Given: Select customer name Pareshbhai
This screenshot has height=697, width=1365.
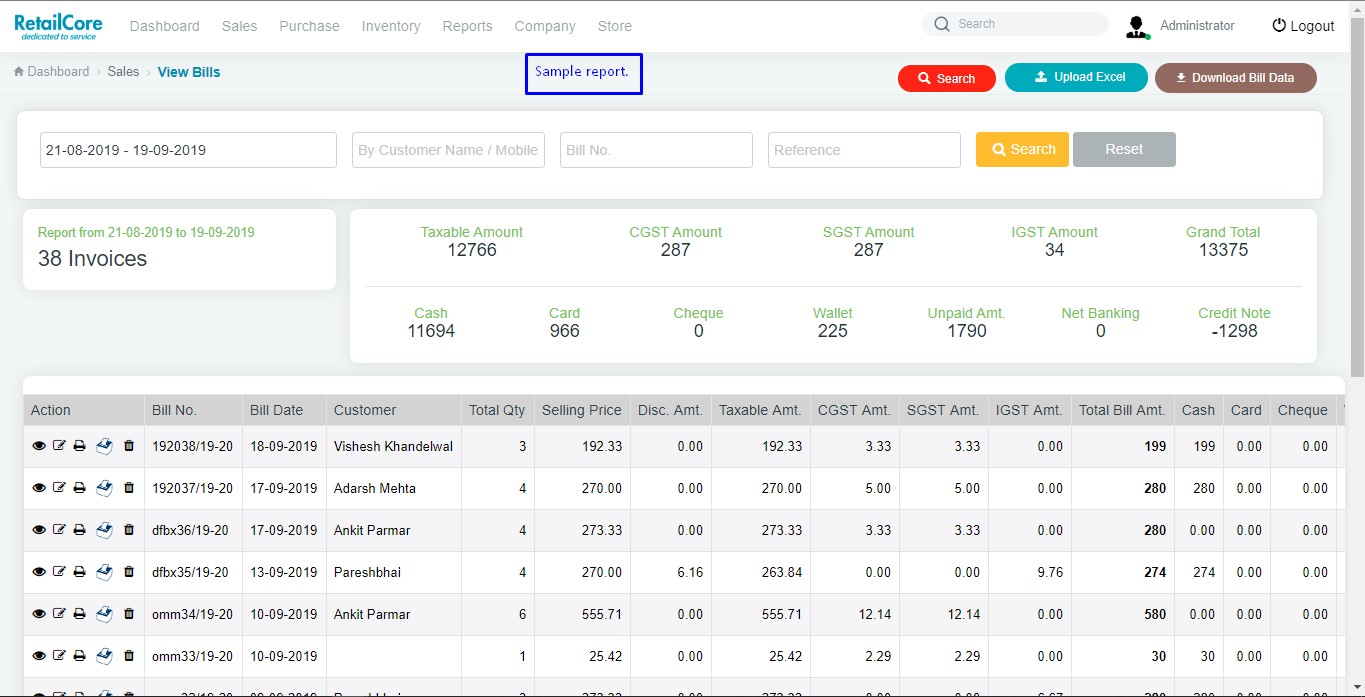Looking at the screenshot, I should click(x=367, y=572).
